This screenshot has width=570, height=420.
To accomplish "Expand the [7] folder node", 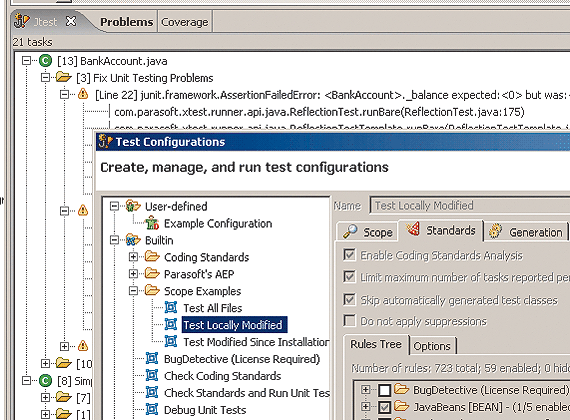I will tap(45, 397).
